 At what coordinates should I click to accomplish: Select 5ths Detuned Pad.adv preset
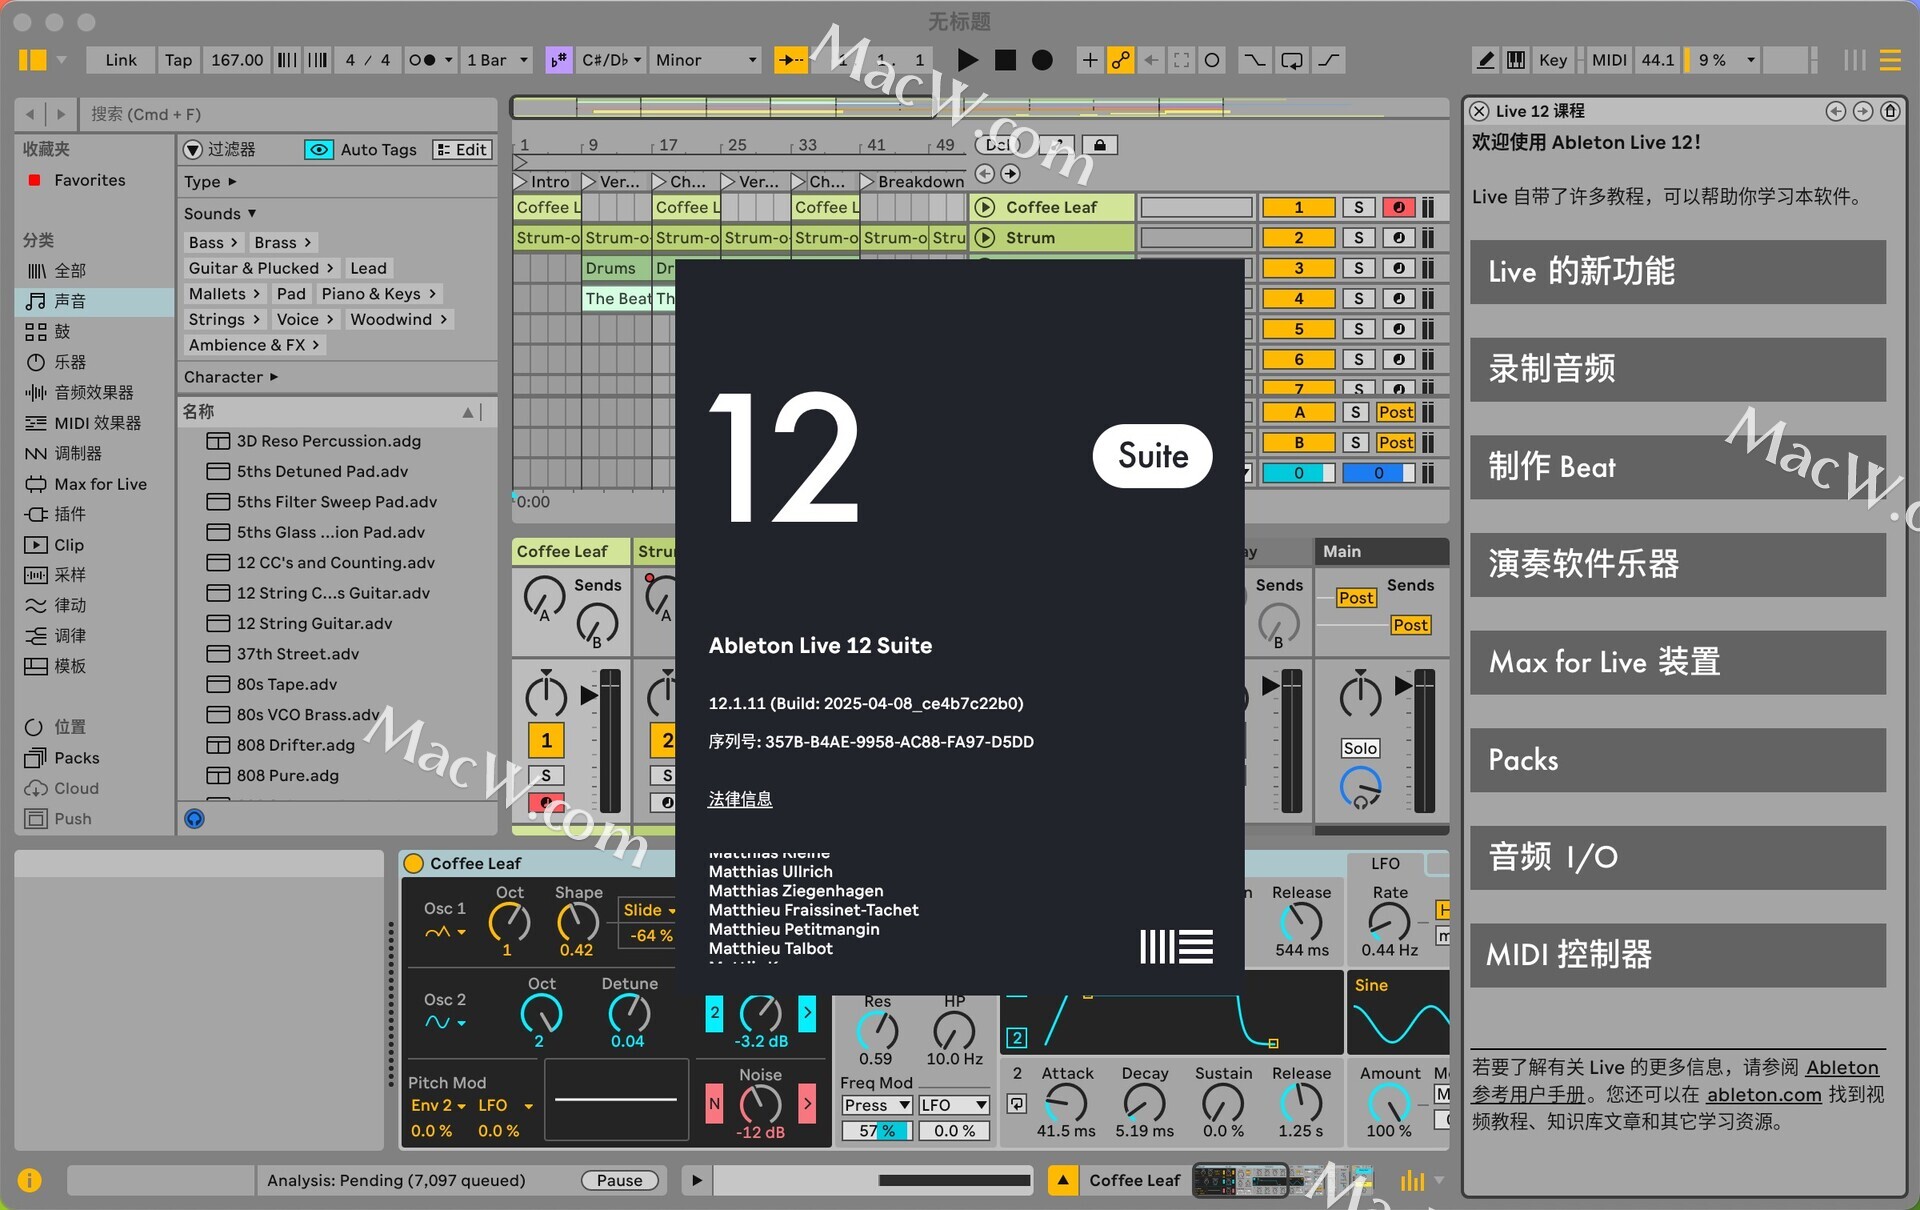pos(337,471)
